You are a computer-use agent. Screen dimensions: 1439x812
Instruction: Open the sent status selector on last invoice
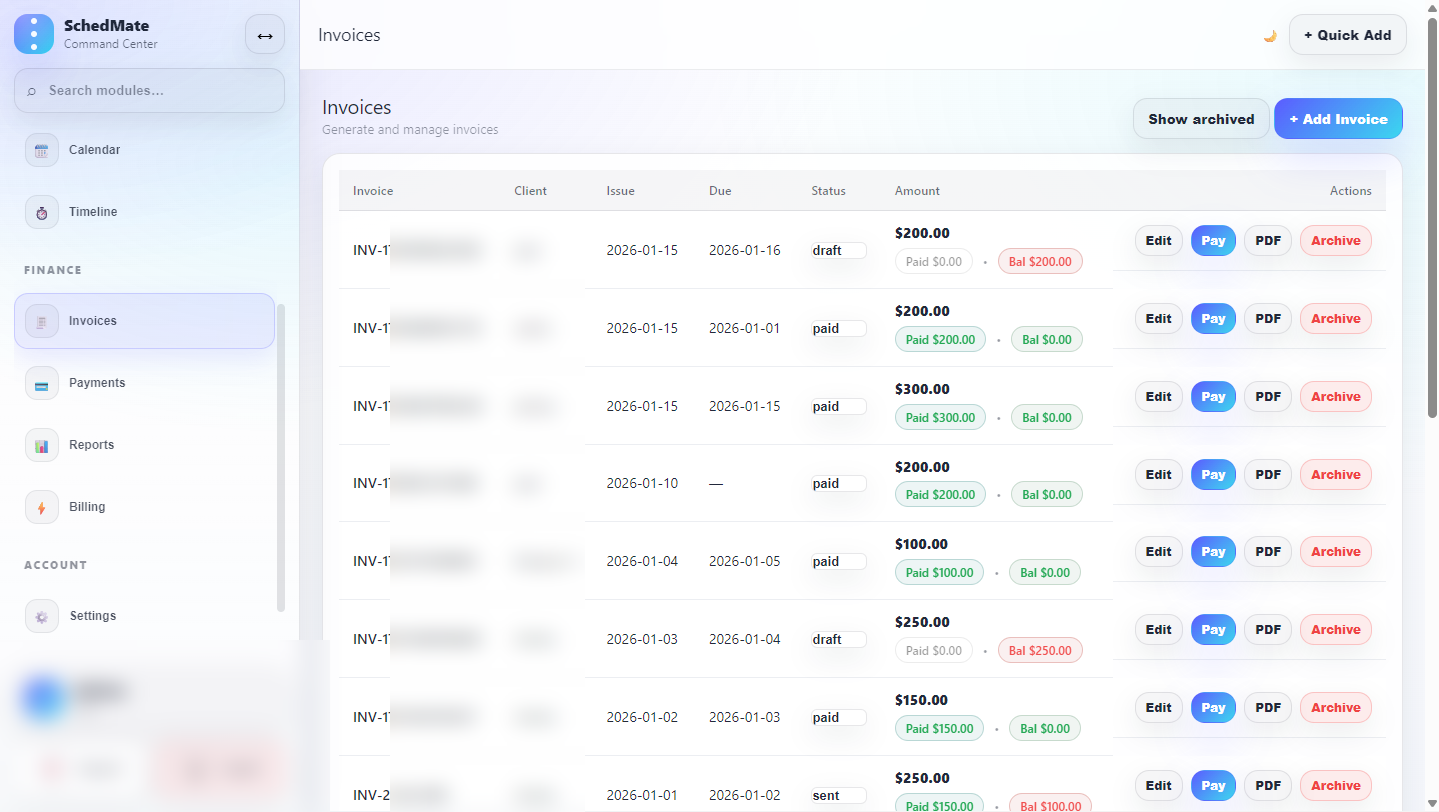click(x=837, y=794)
